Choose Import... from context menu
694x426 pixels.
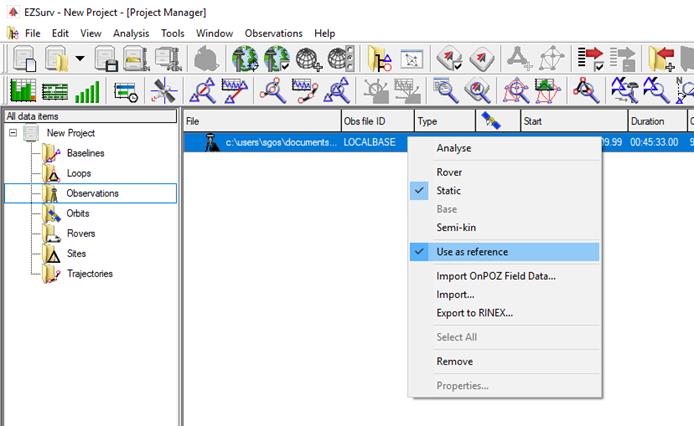click(505, 295)
